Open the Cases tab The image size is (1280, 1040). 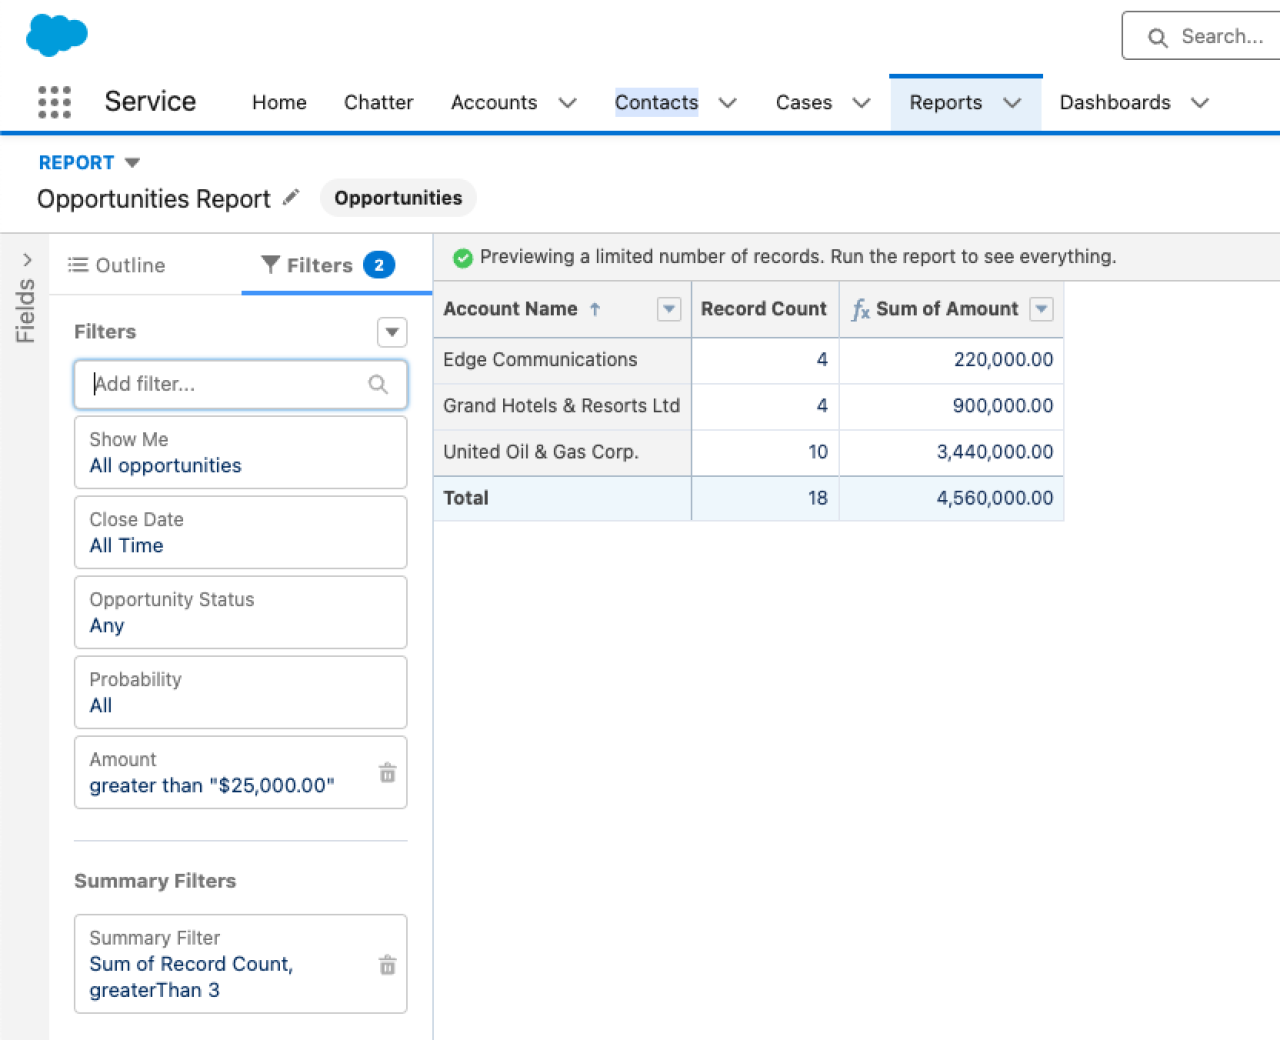tap(804, 102)
